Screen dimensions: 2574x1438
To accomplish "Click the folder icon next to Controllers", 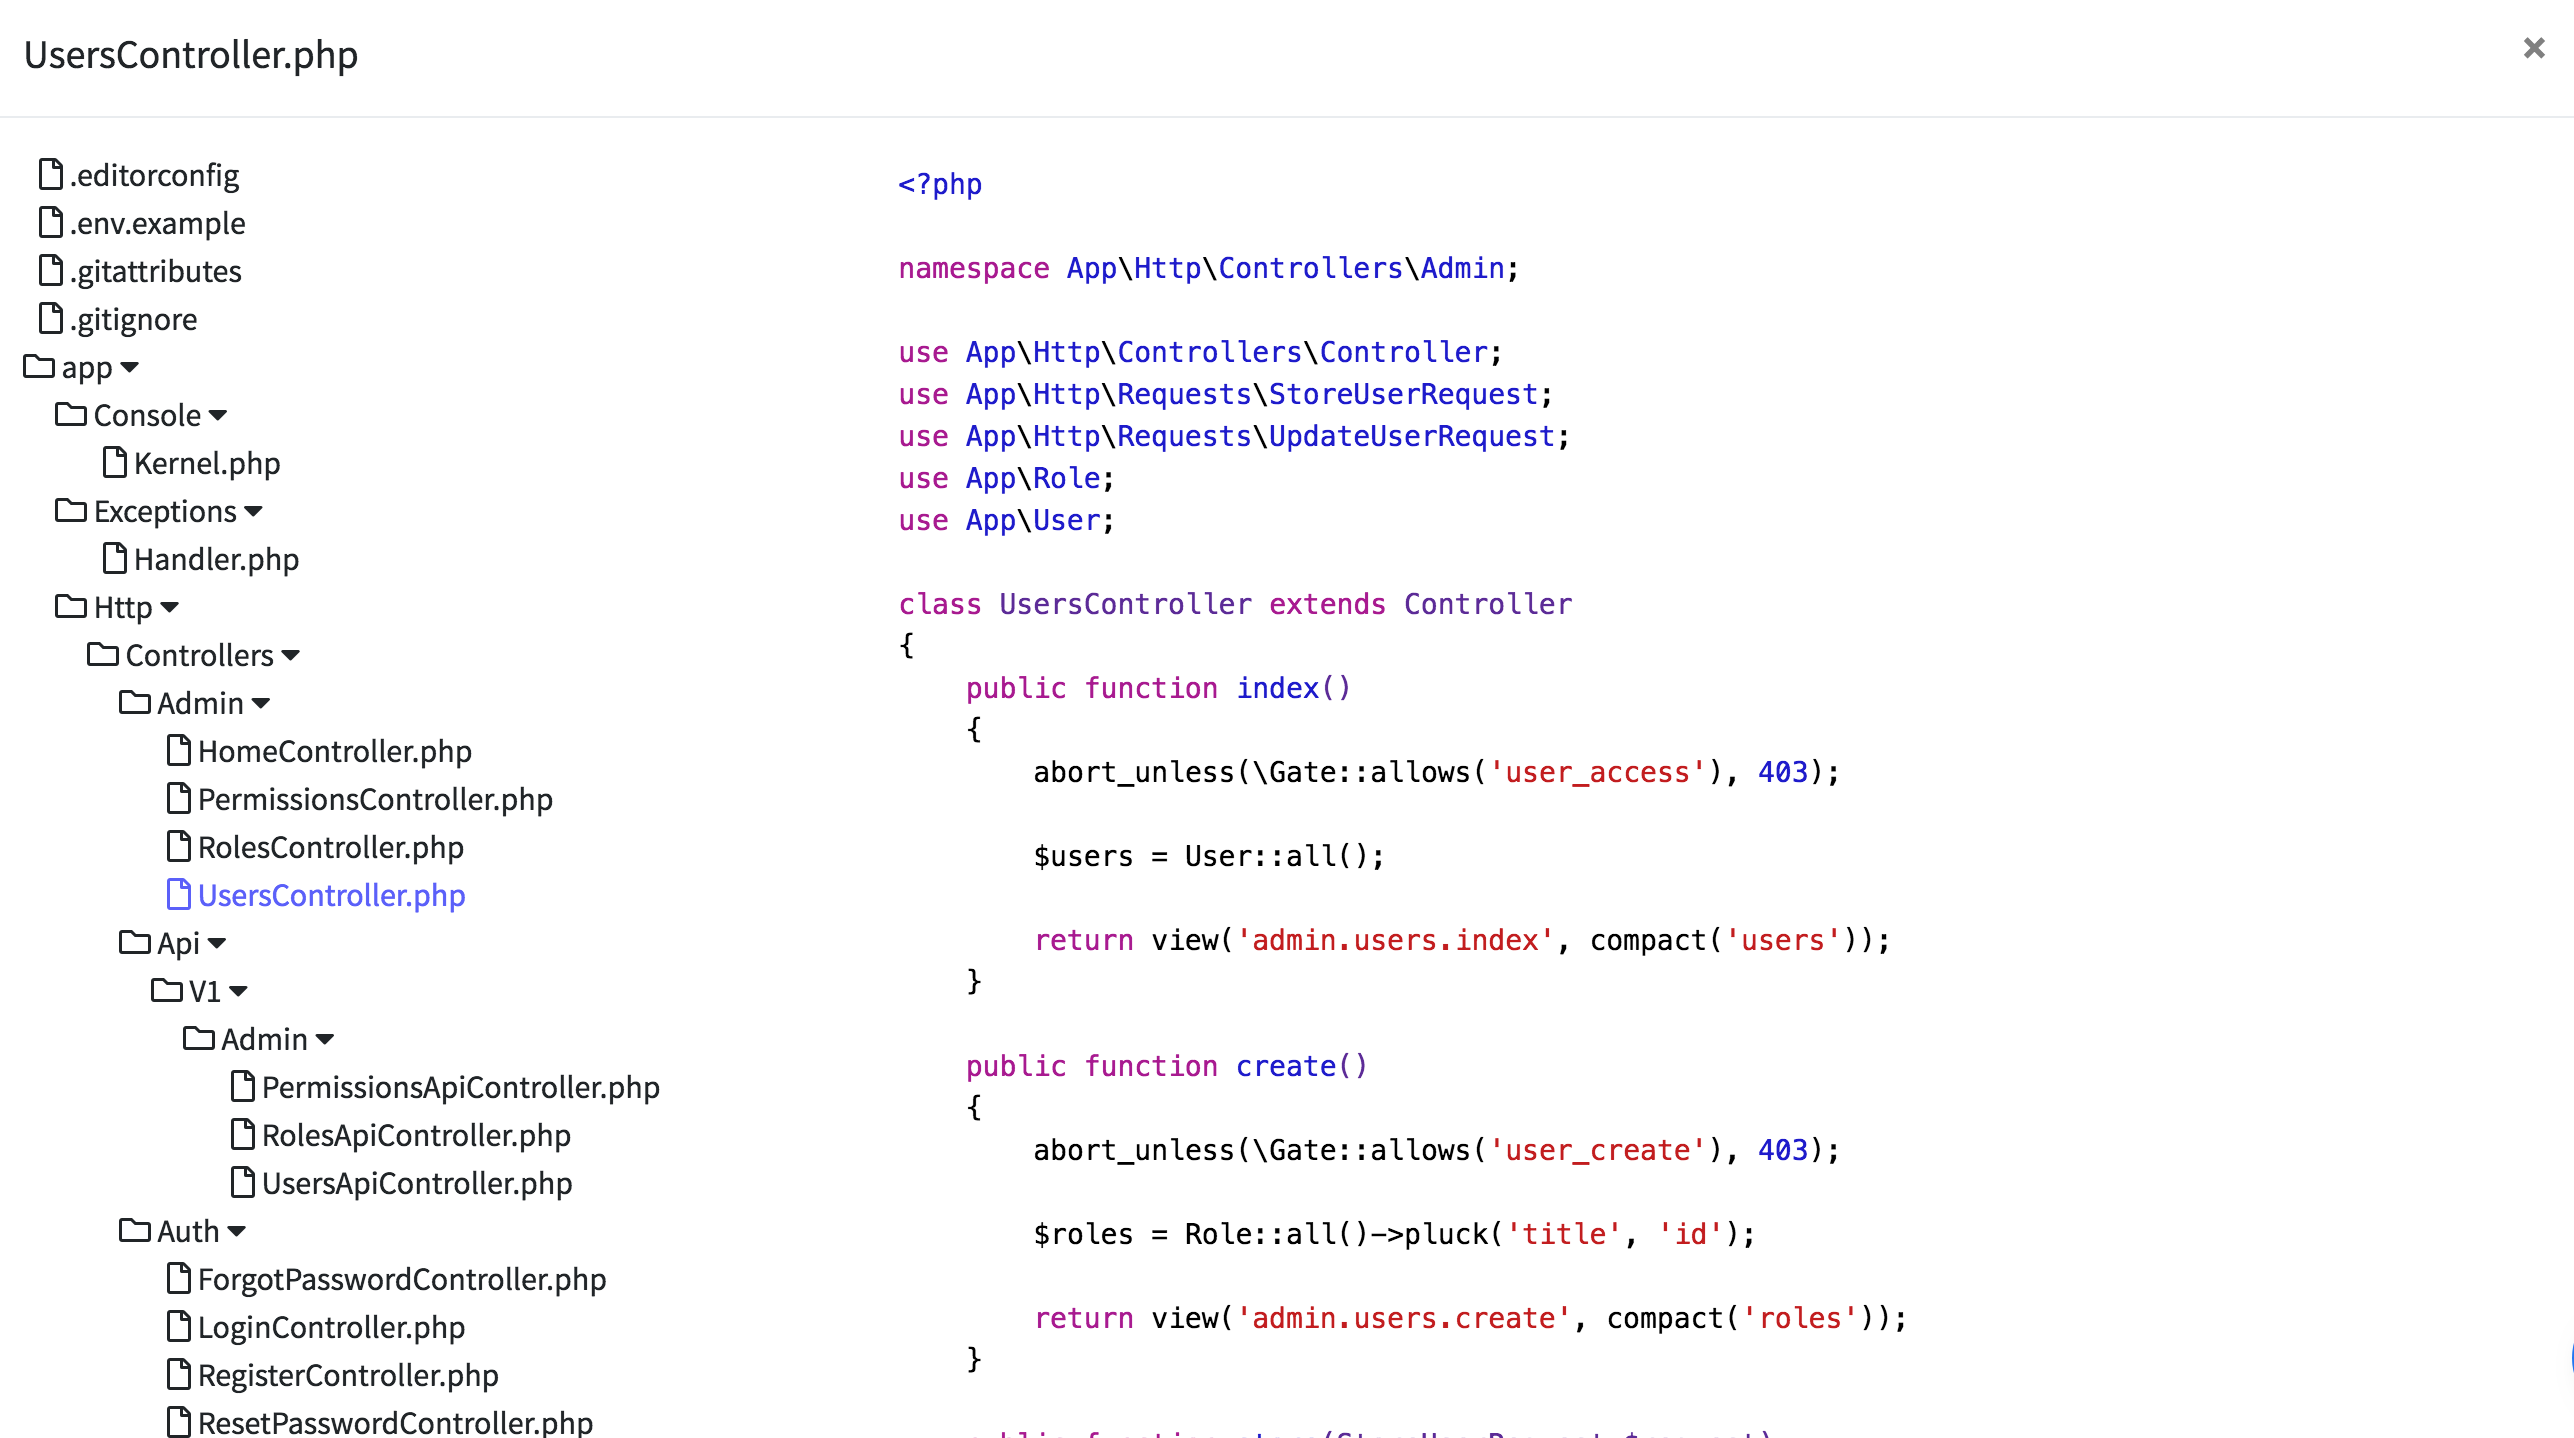I will (x=103, y=654).
